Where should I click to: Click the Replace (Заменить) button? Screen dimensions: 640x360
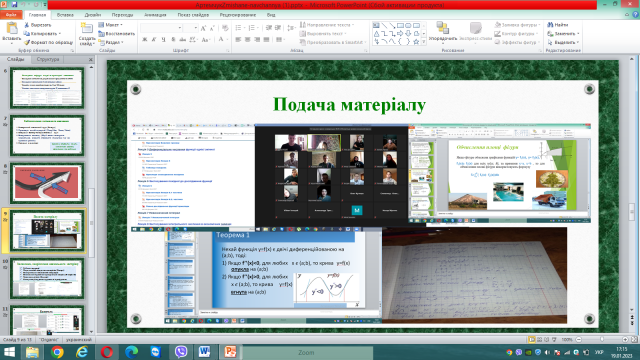click(x=563, y=33)
